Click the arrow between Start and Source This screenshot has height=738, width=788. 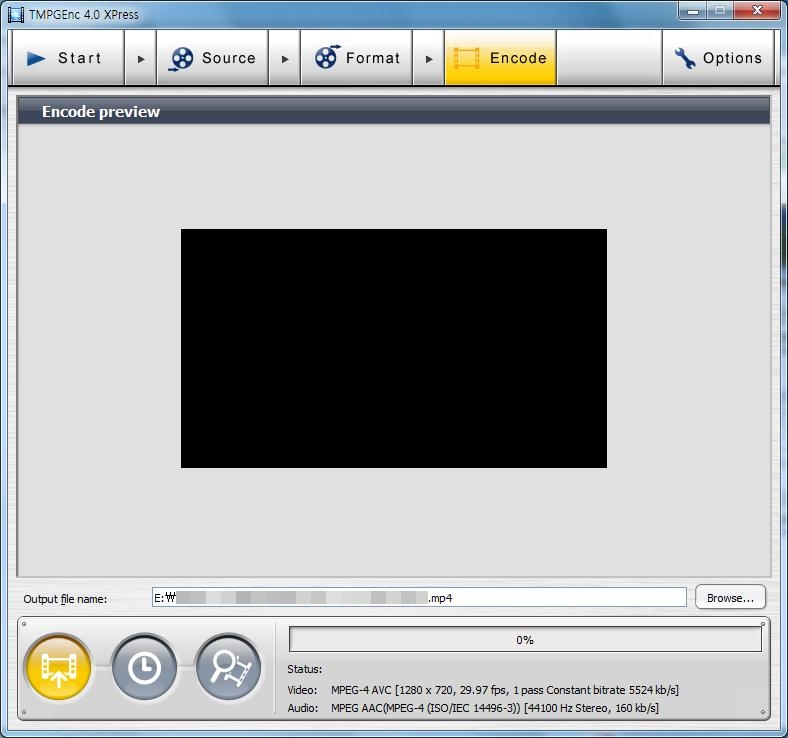[x=141, y=59]
